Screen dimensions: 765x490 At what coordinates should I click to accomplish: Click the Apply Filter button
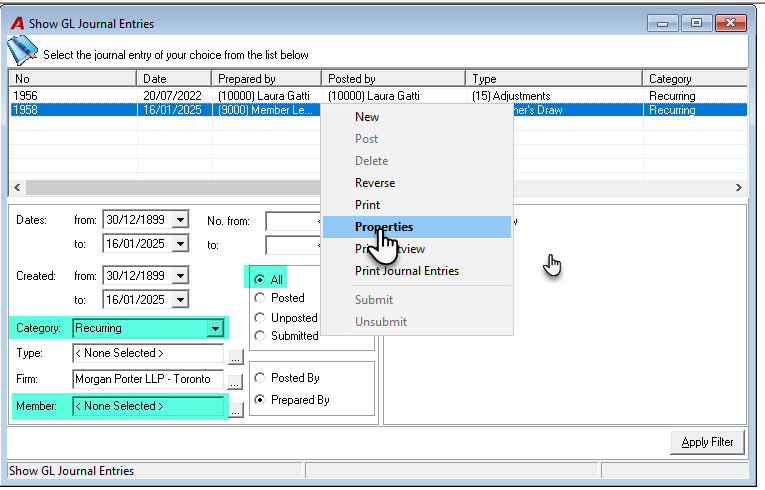[707, 442]
